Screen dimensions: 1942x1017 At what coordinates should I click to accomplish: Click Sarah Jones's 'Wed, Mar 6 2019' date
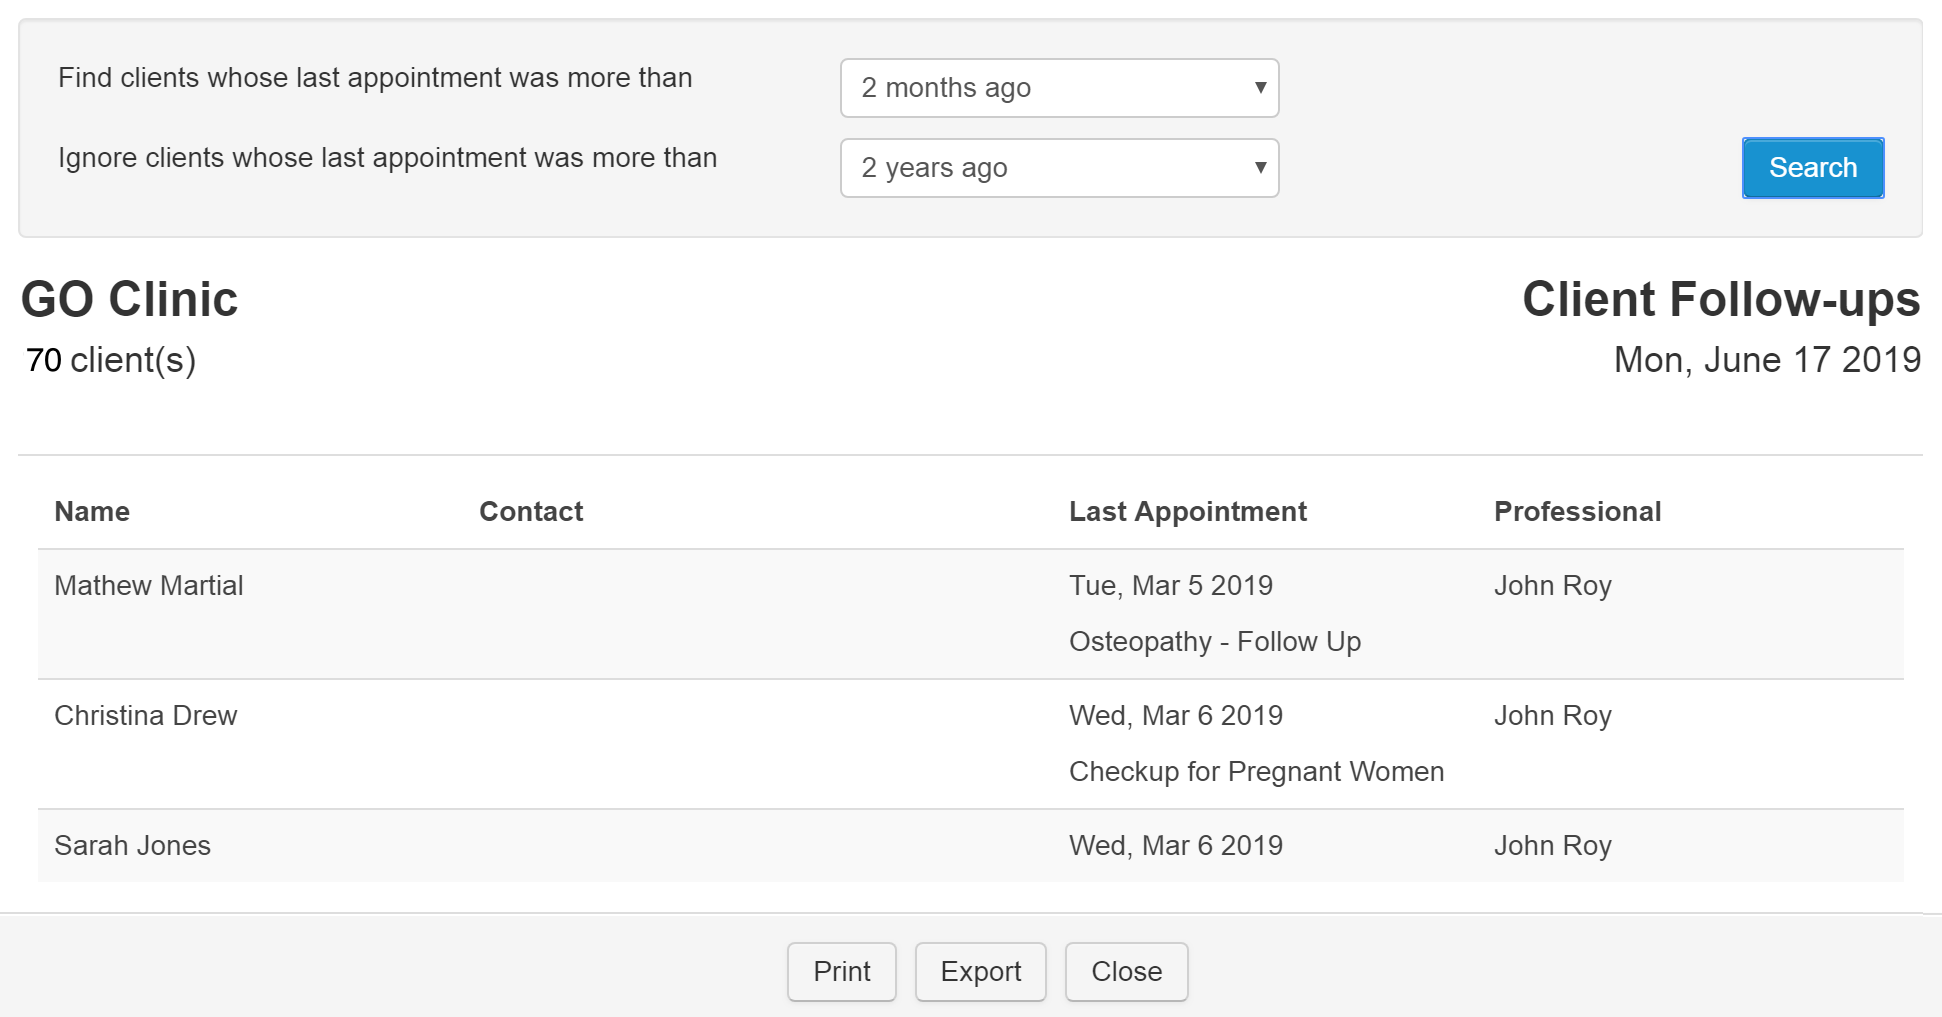pos(1176,845)
